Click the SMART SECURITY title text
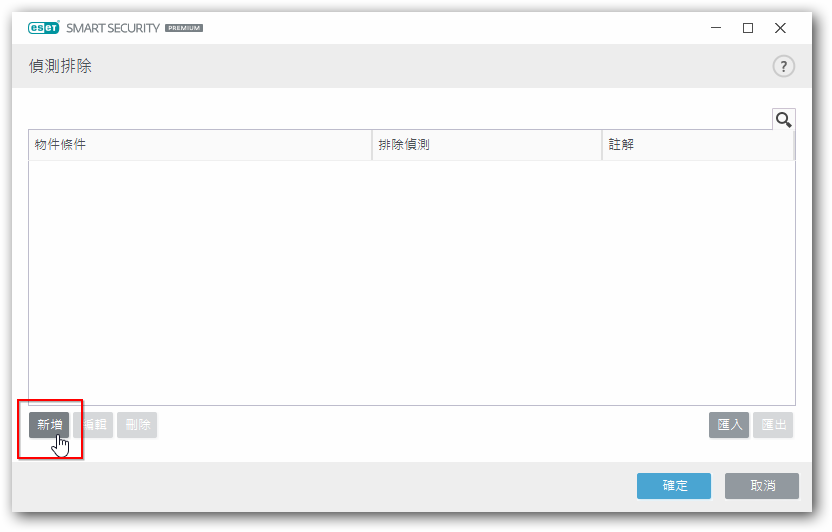The image size is (832, 532). [113, 28]
